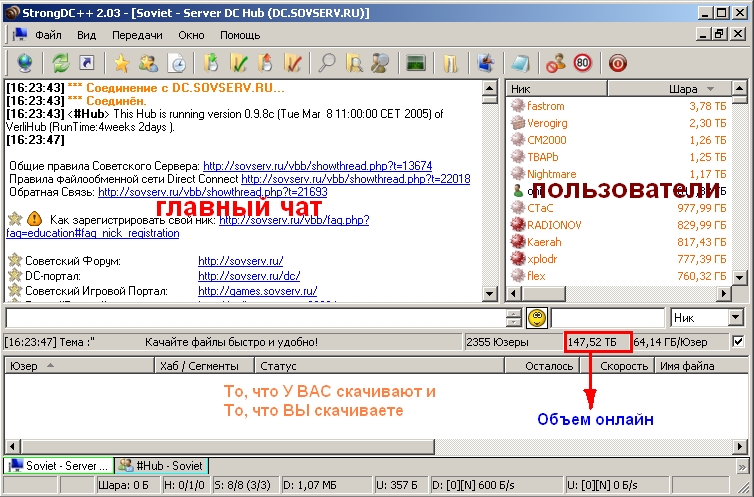Click the user list scroll-down arrow

point(740,277)
